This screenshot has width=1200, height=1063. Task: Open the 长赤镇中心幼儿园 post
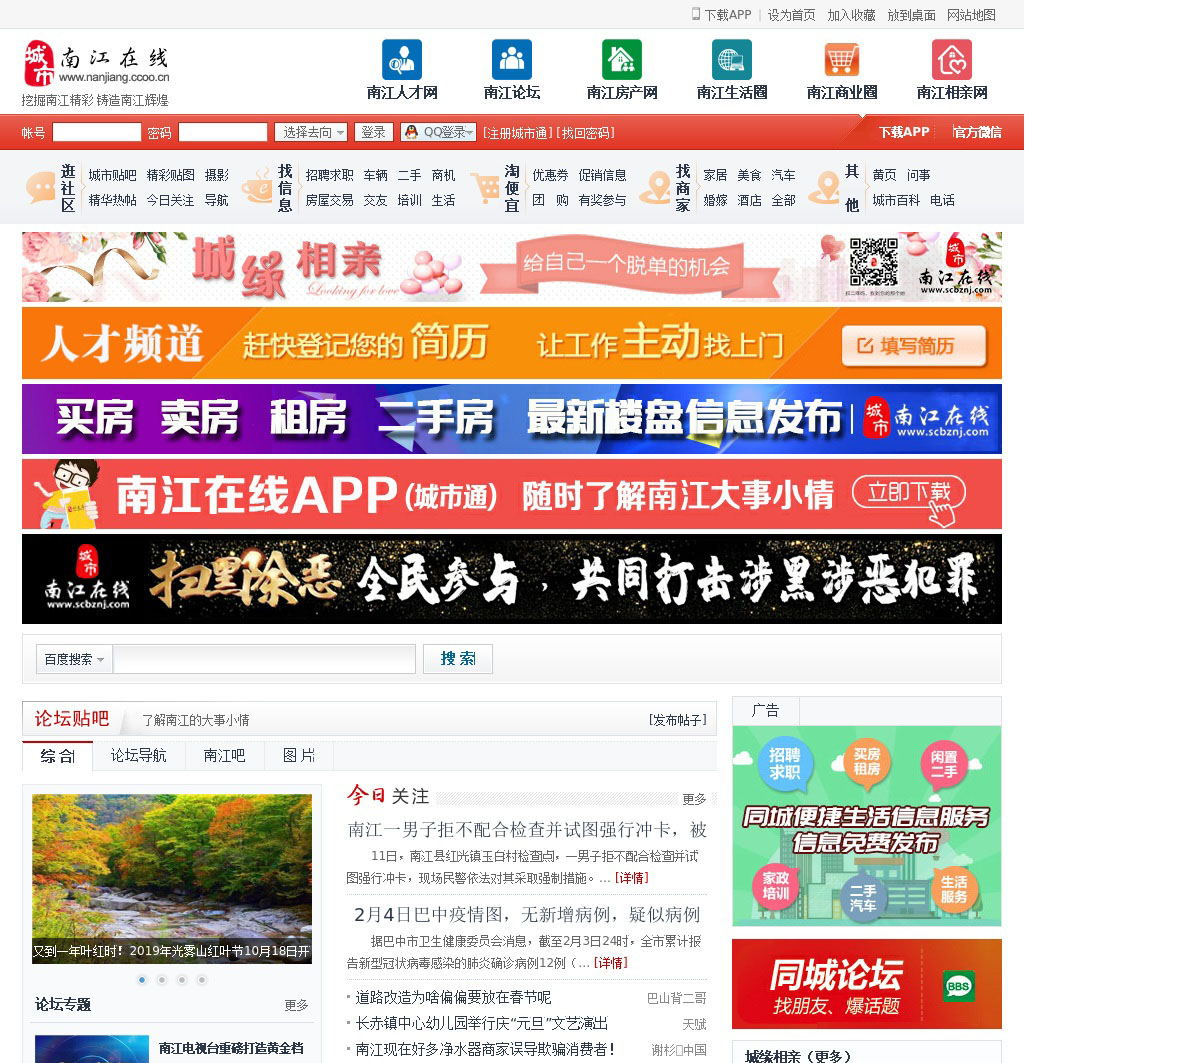[482, 1023]
